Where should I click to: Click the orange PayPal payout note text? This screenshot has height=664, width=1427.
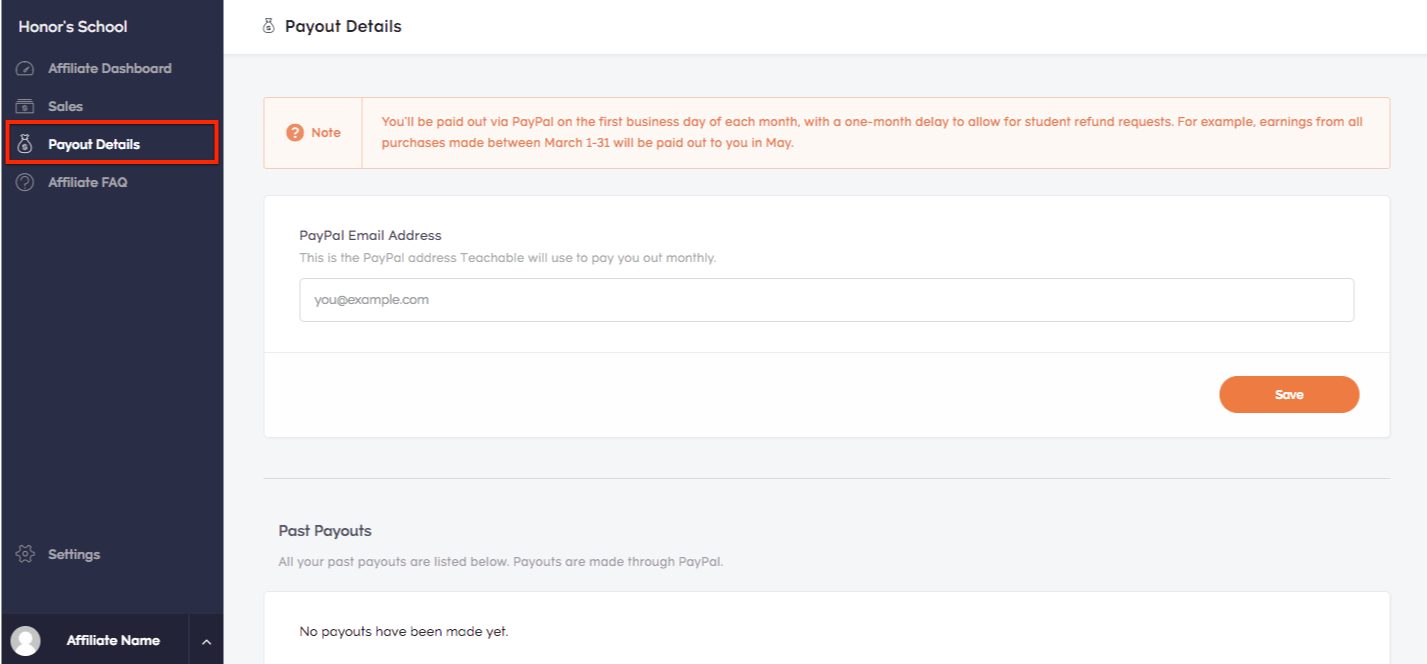coord(872,132)
